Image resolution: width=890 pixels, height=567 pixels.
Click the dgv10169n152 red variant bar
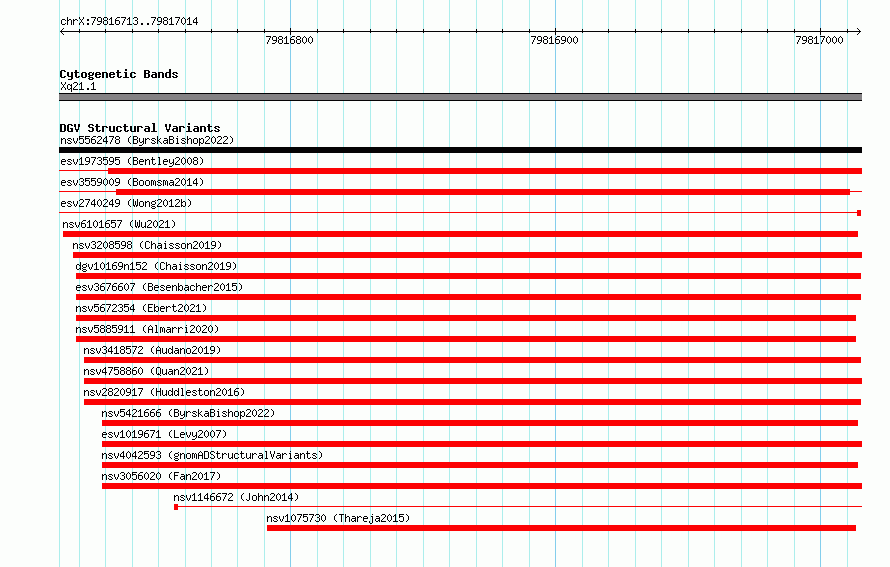468,276
